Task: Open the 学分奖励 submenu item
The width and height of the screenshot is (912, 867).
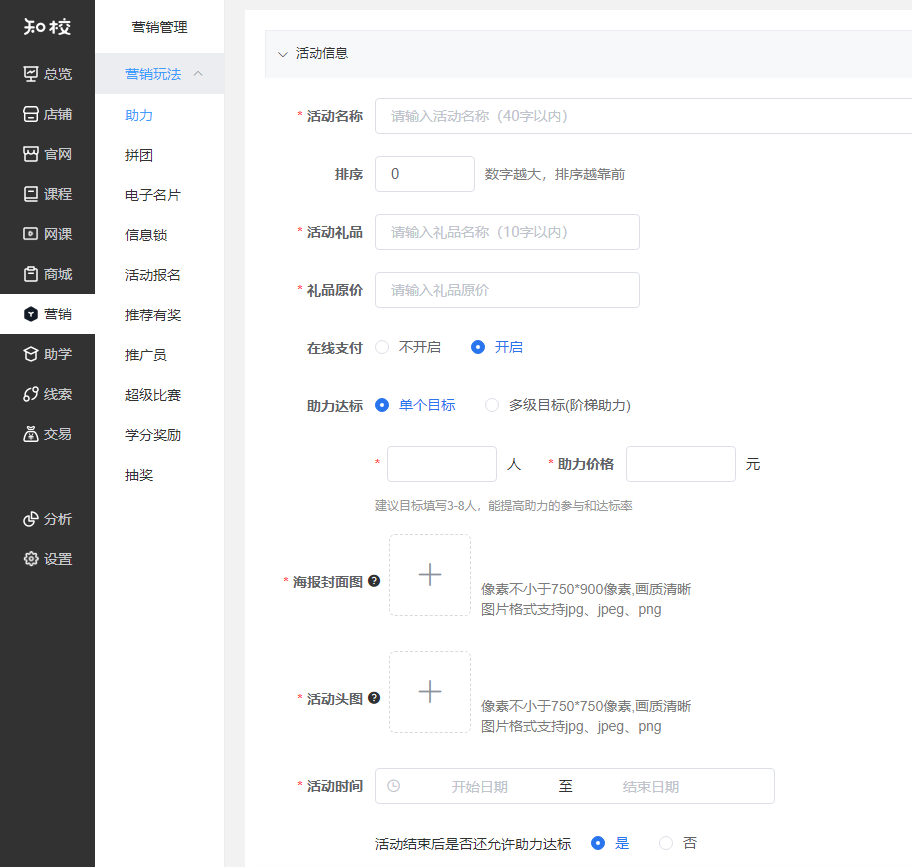Action: (153, 435)
